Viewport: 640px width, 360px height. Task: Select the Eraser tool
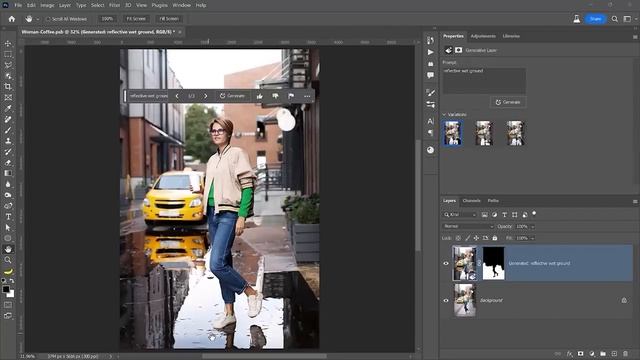tap(8, 162)
